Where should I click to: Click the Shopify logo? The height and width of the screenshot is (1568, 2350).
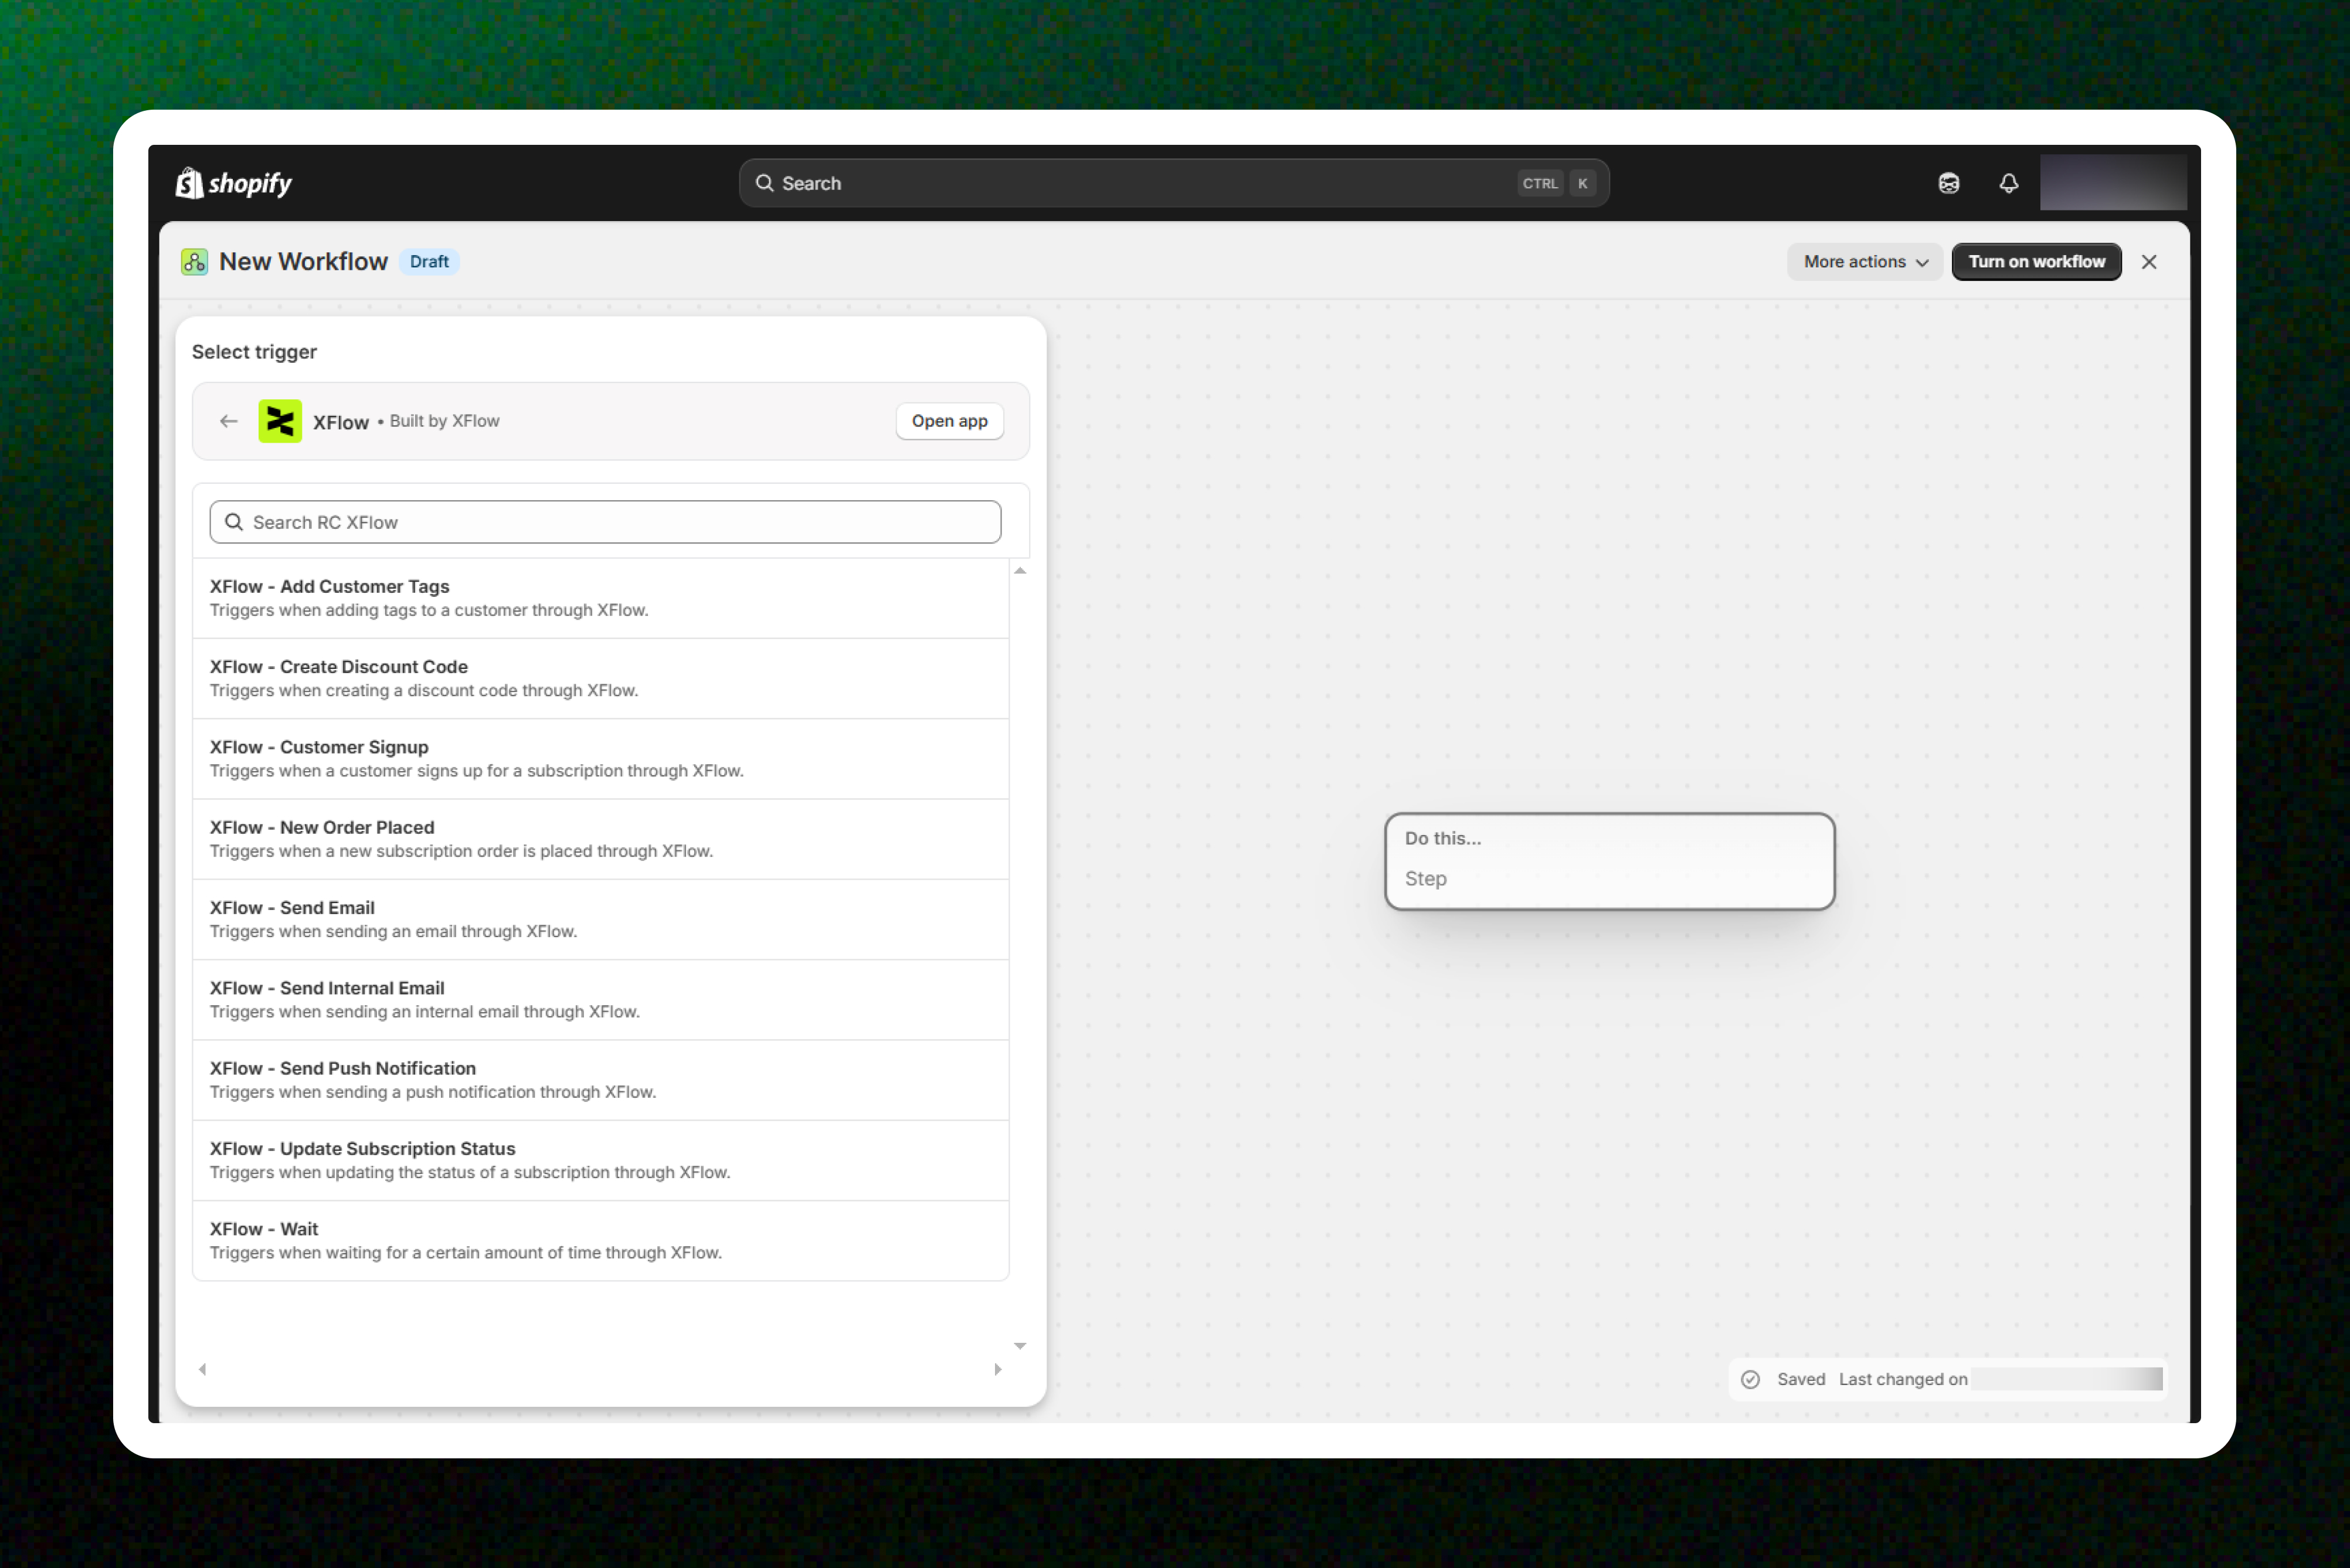234,183
